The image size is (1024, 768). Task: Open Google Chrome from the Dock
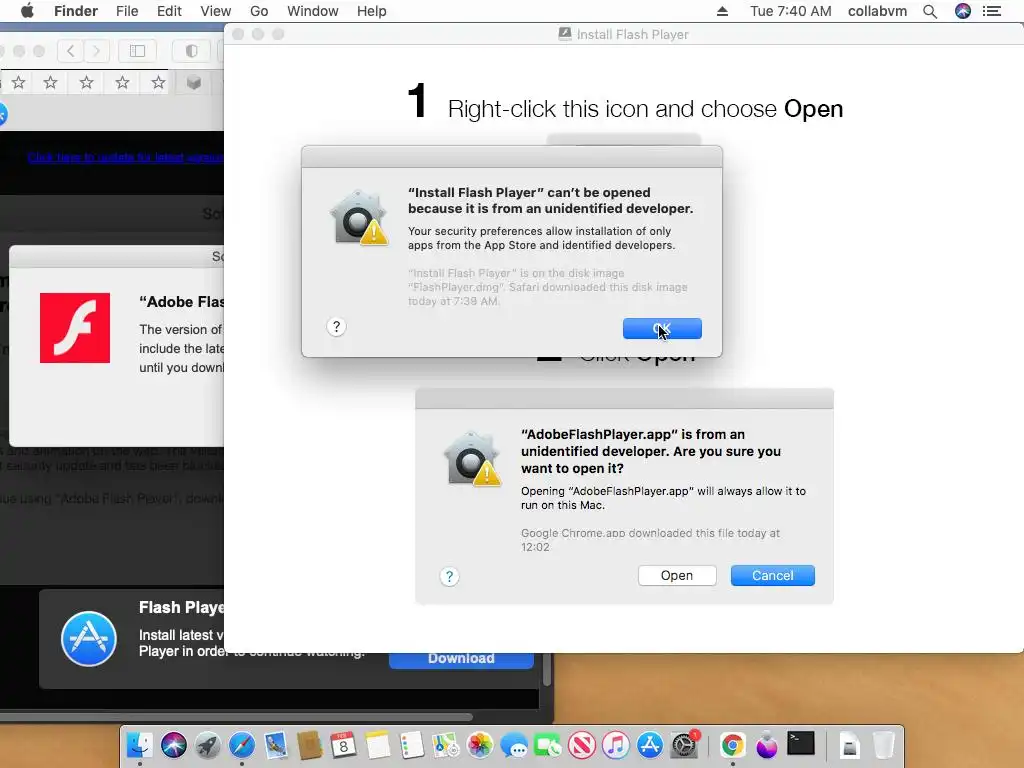coord(733,745)
